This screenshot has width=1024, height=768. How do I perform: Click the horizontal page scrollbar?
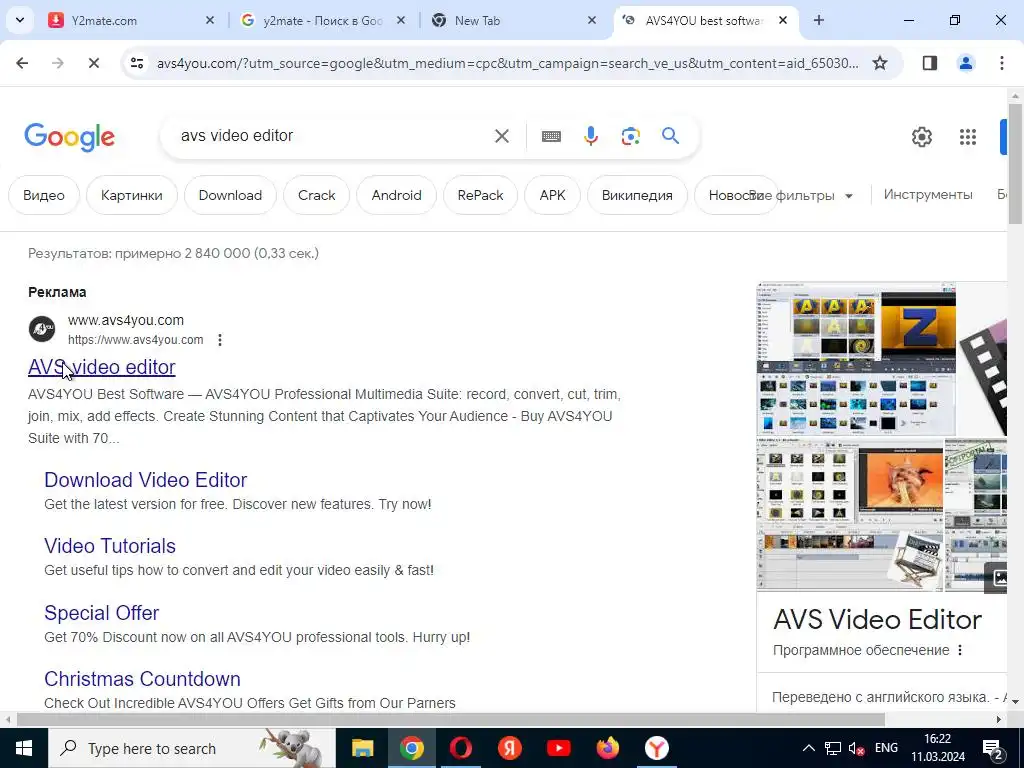pyautogui.click(x=451, y=720)
